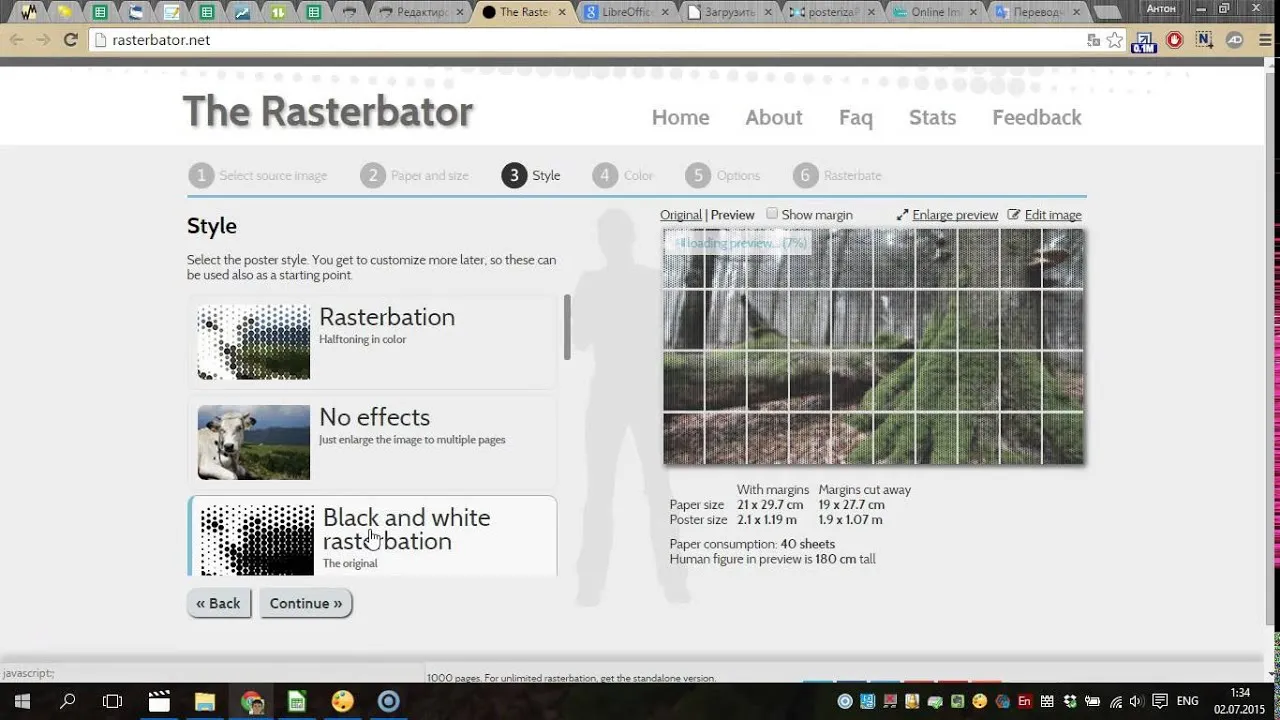Viewport: 1280px width, 720px height.
Task: Open LibreOffice Calc from the taskbar
Action: pyautogui.click(x=297, y=701)
